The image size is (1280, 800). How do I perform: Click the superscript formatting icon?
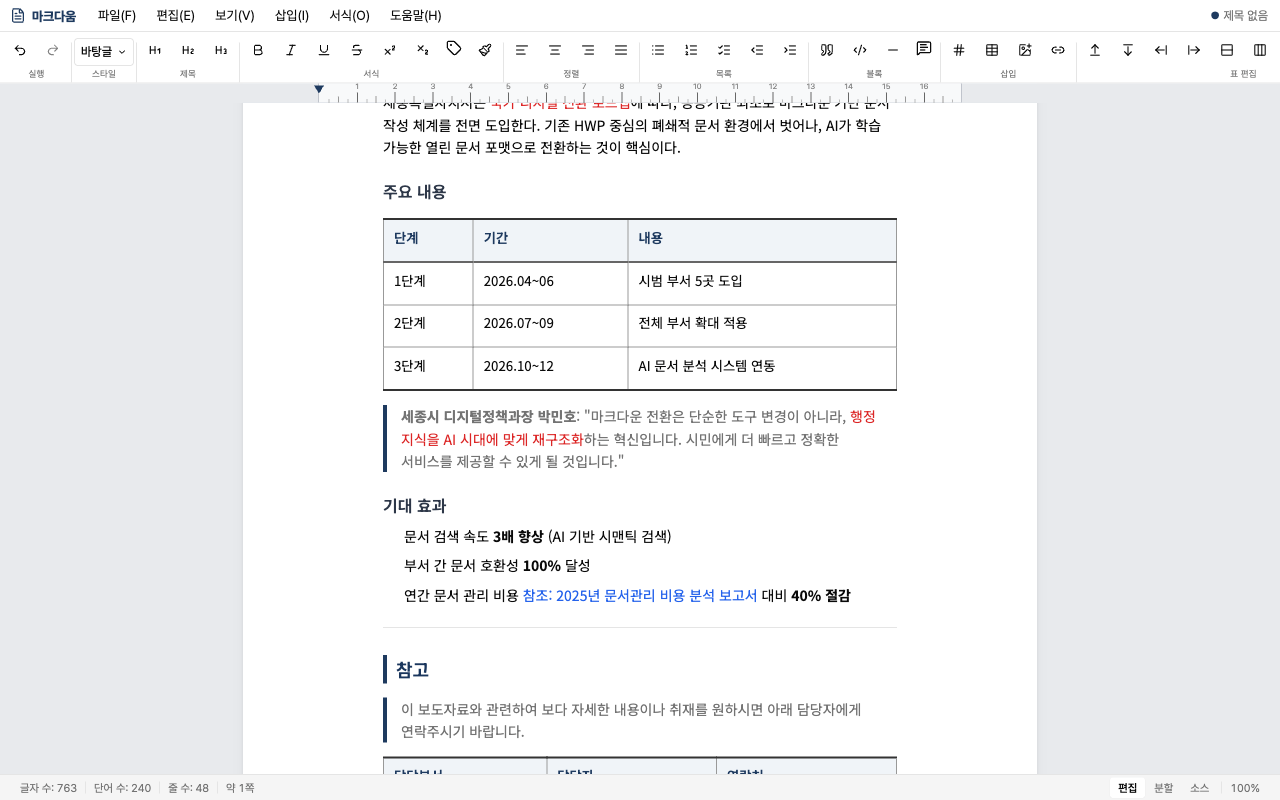(389, 49)
